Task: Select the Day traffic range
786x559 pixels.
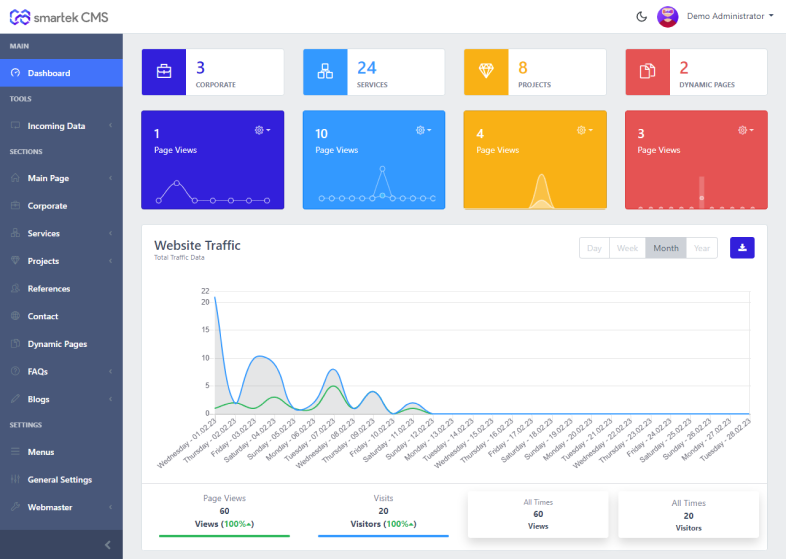Action: pyautogui.click(x=594, y=248)
